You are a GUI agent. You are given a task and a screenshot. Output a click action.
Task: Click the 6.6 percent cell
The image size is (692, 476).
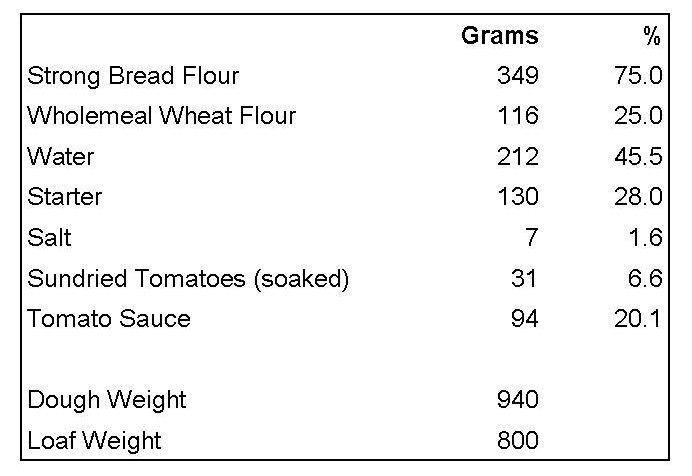(x=645, y=279)
